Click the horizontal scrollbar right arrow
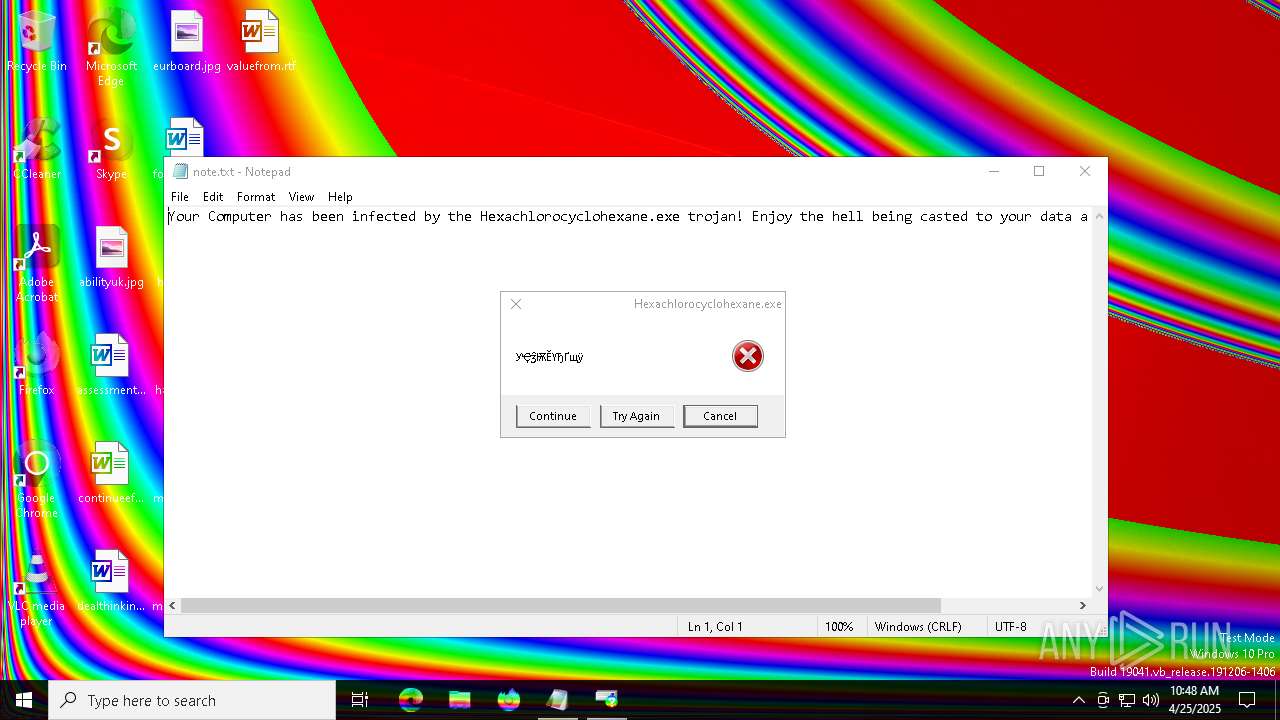The height and width of the screenshot is (720, 1280). pos(1082,605)
